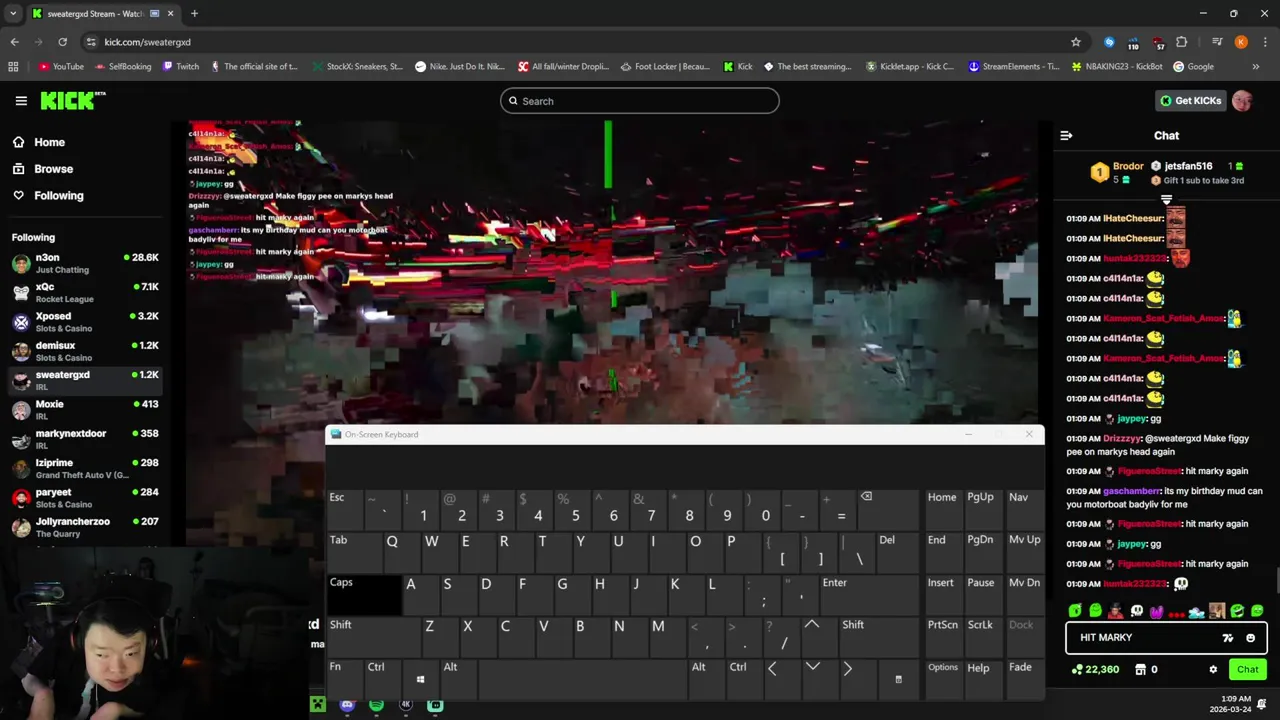Click Esc key on On-Screen Keyboard
The image size is (1280, 720).
[x=344, y=510]
